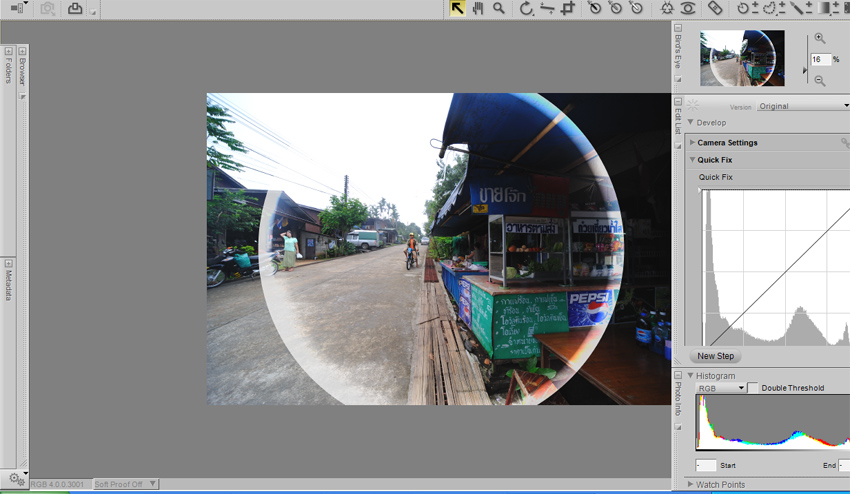Viewport: 850px width, 494px height.
Task: Undock the Browser palette corner icon
Action: click(x=22, y=97)
